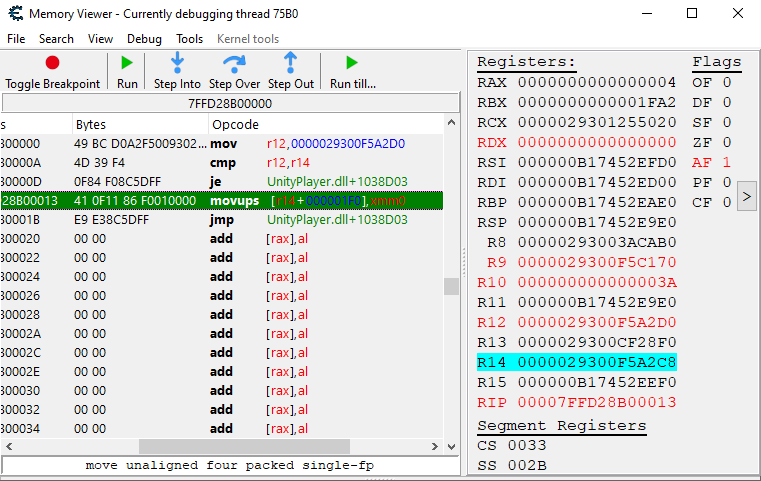Screen dimensions: 761x481
Task: Select the je UnityPlayer.dll+1038D03 row
Action: [222, 182]
